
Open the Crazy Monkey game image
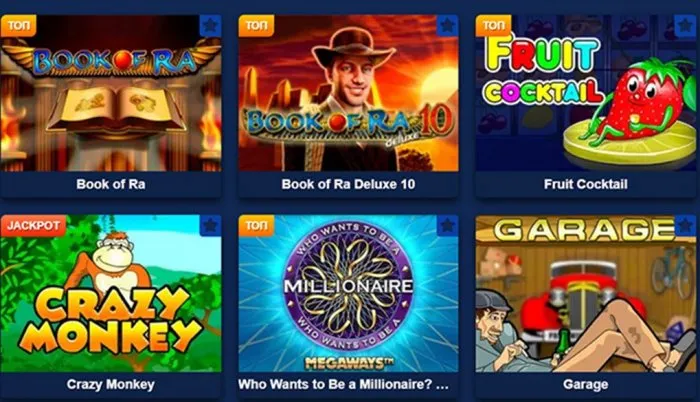tap(111, 293)
